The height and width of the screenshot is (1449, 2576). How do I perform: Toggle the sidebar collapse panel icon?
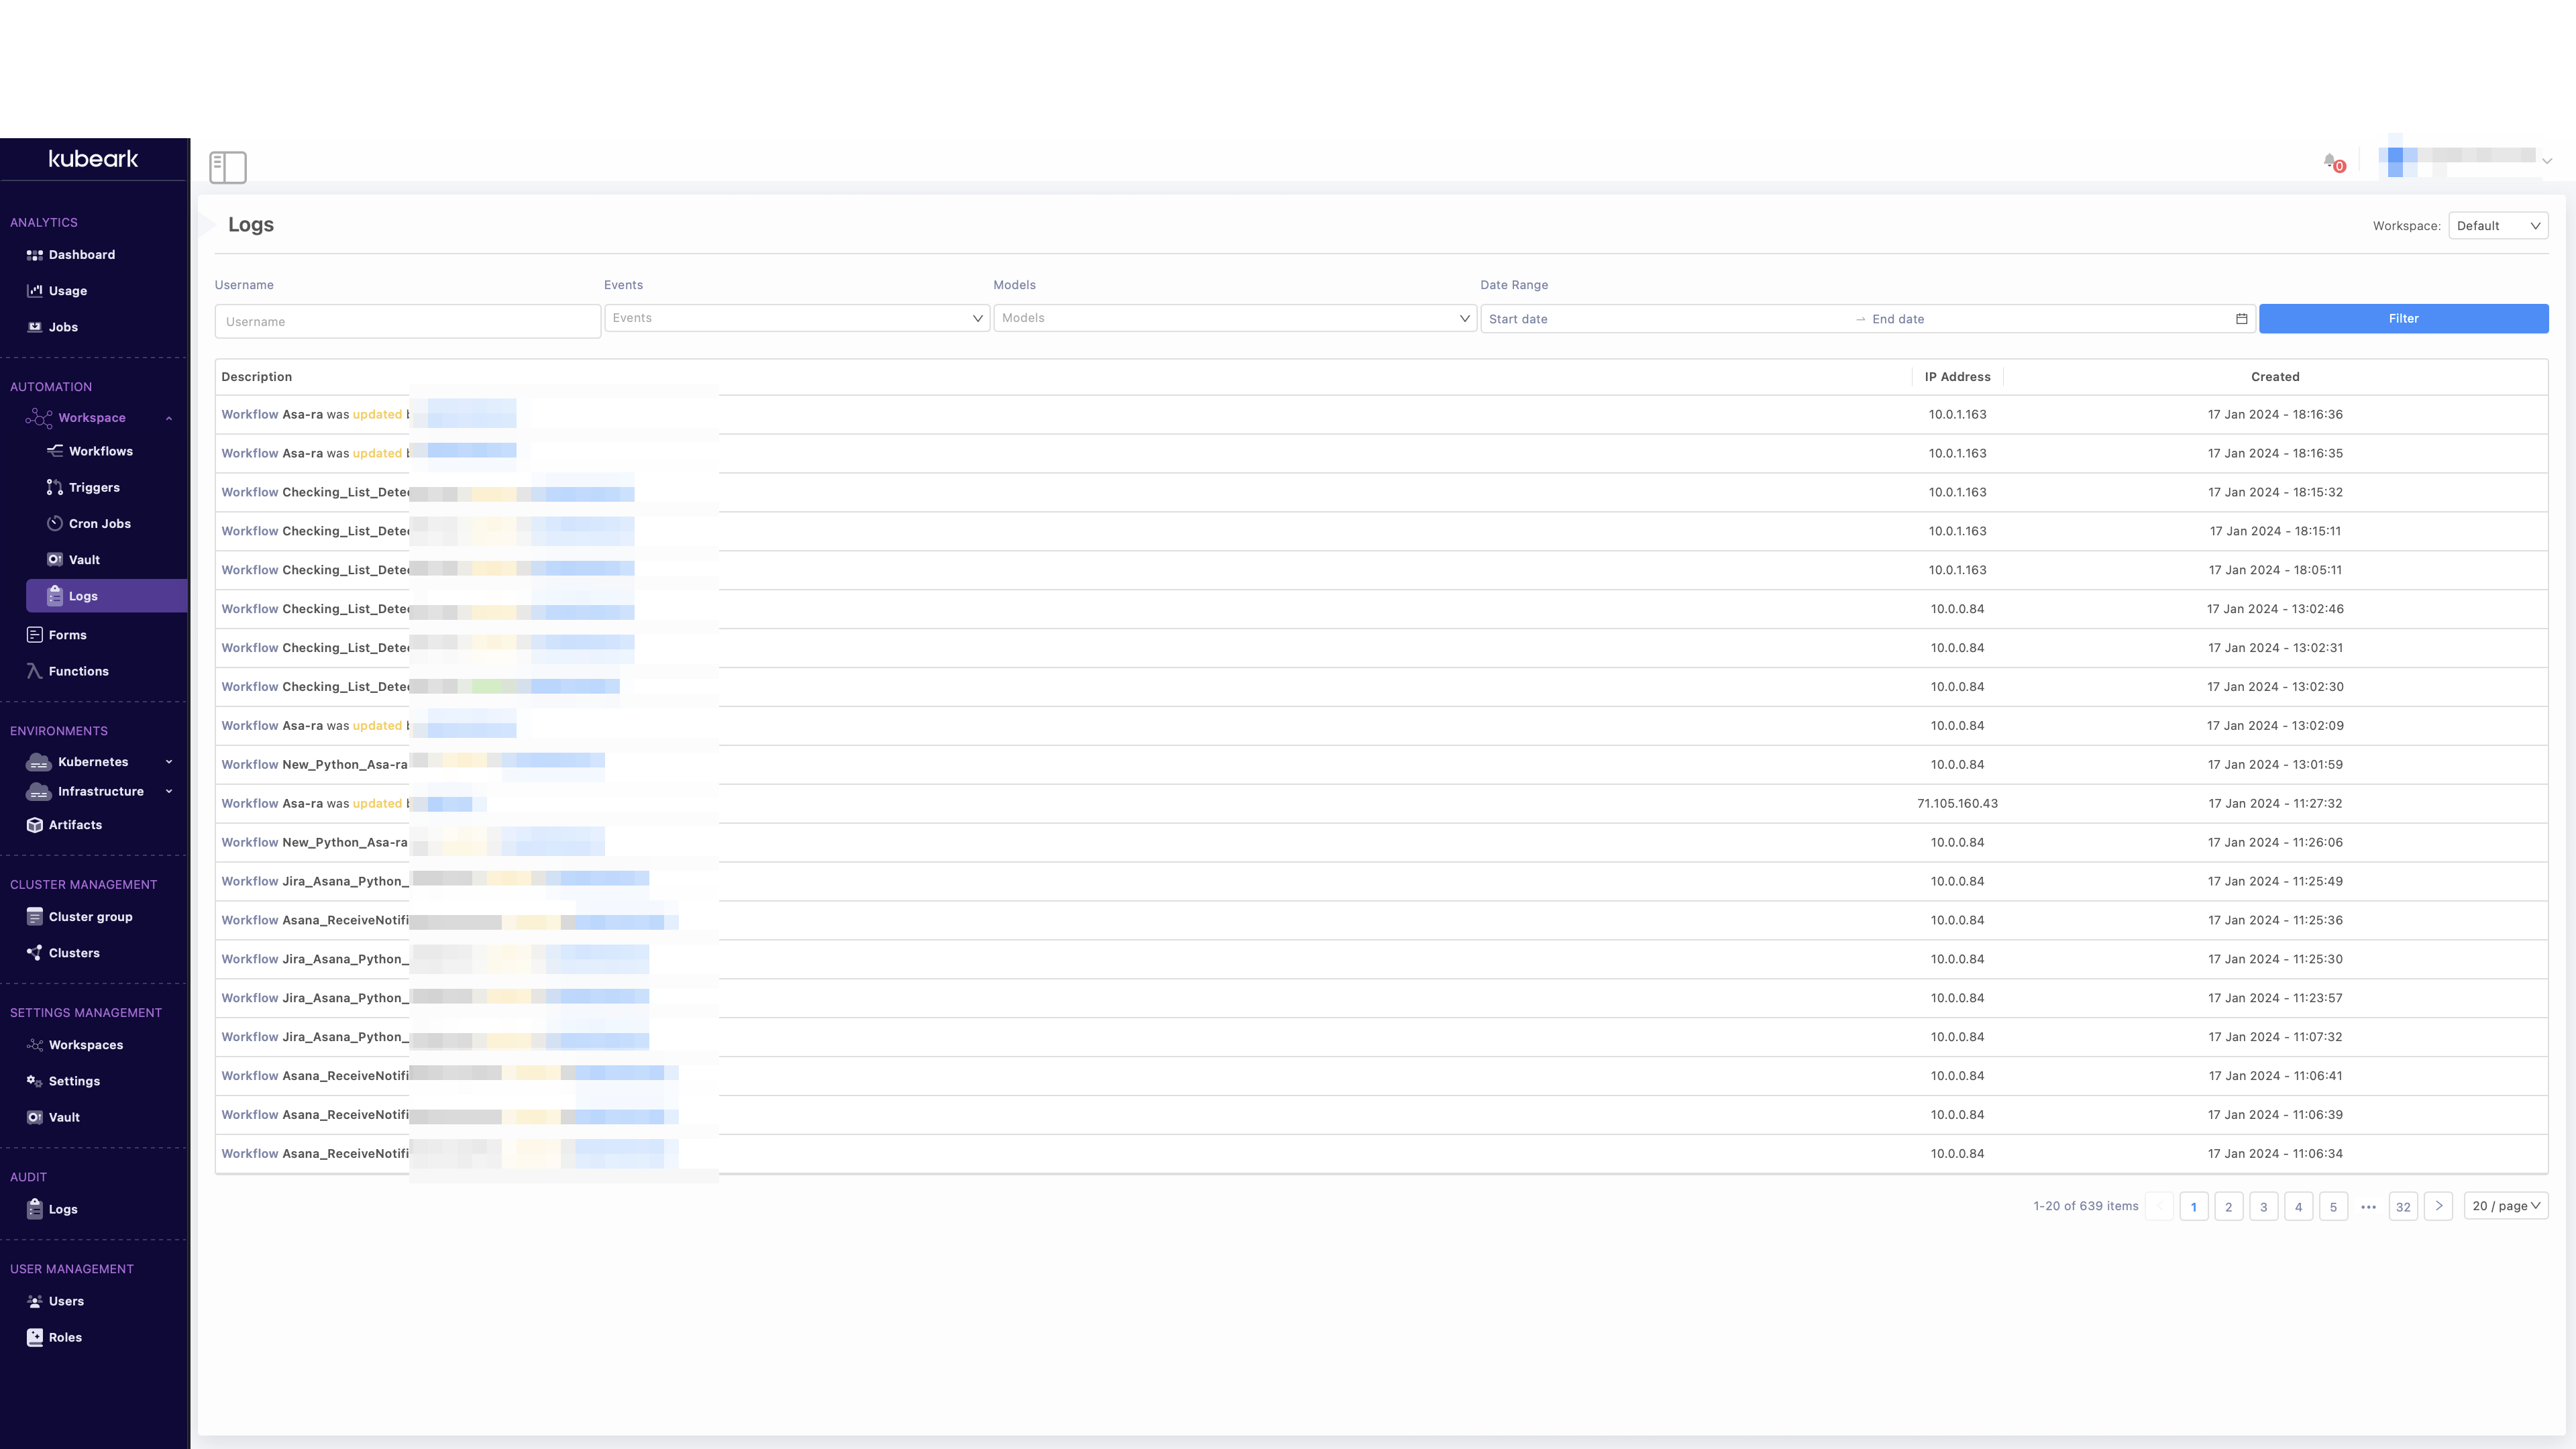[227, 167]
